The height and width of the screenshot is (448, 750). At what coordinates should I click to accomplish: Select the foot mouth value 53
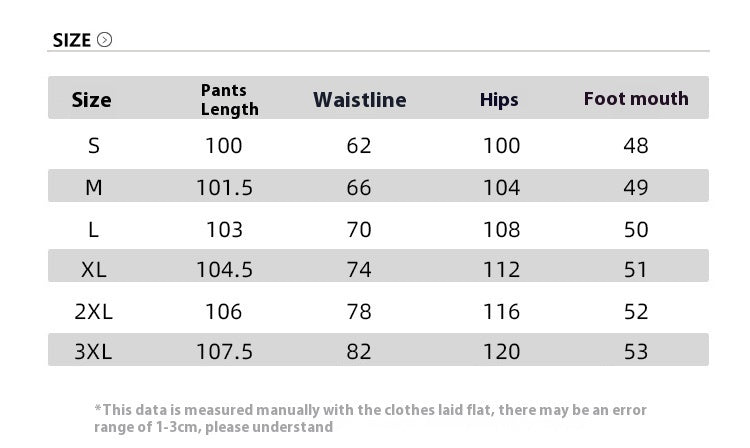click(x=636, y=352)
